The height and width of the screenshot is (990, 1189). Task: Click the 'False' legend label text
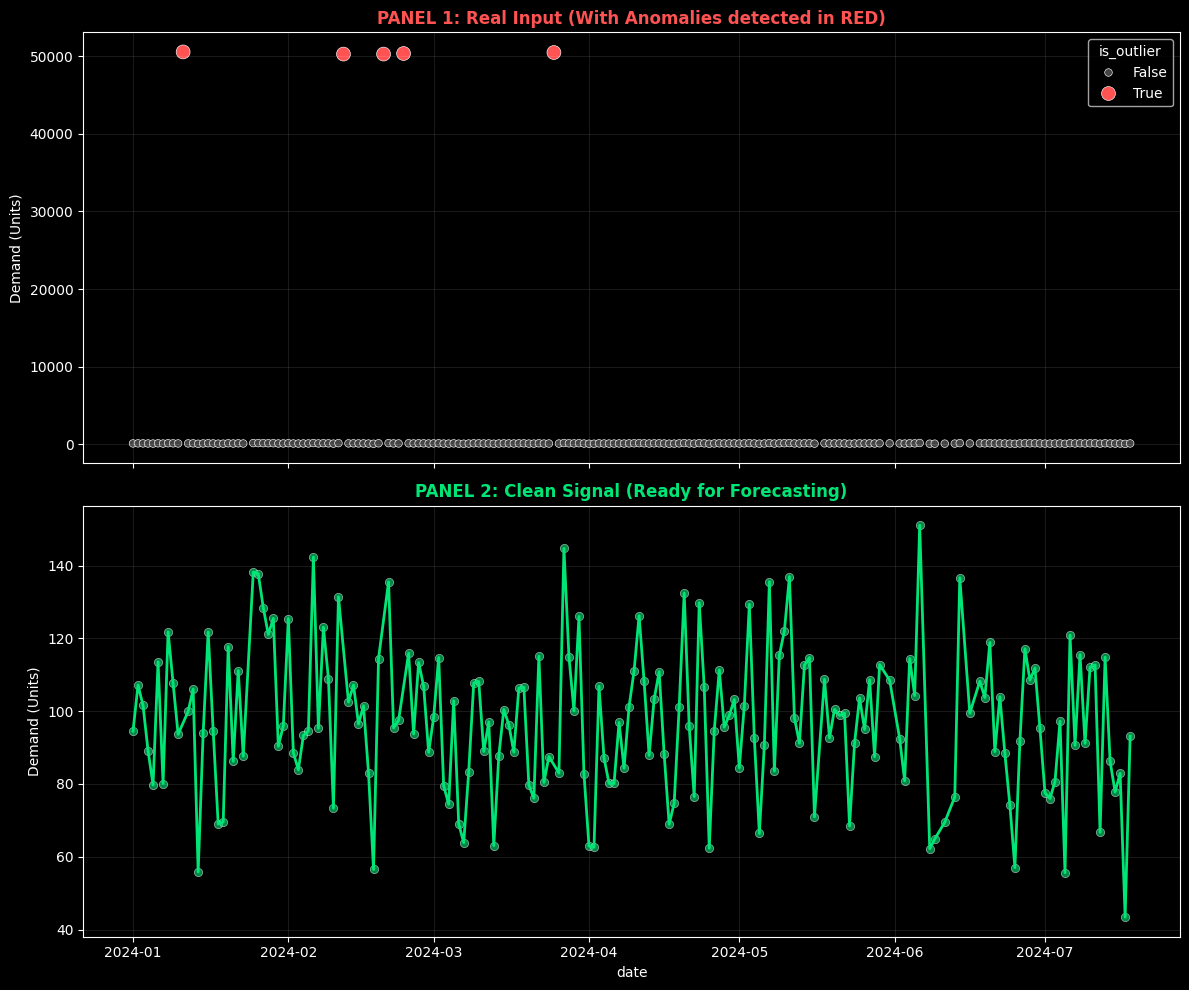(x=1149, y=72)
